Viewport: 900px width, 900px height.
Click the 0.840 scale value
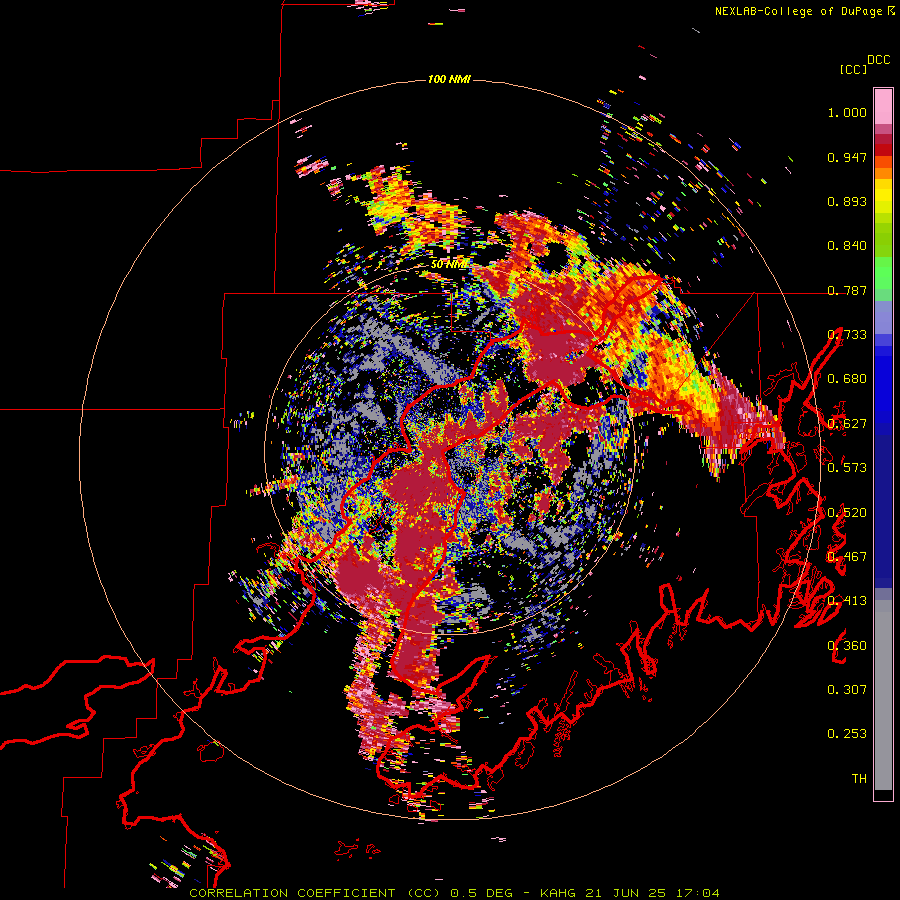click(847, 246)
